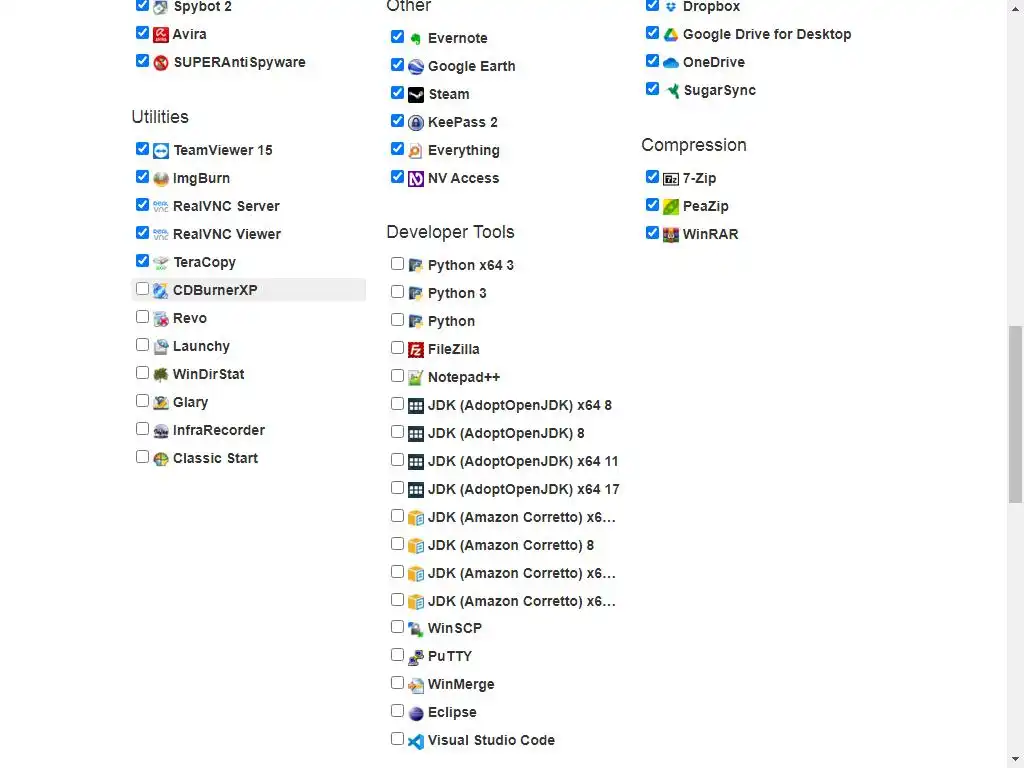Click the CDBurnerXP icon

[x=161, y=291]
